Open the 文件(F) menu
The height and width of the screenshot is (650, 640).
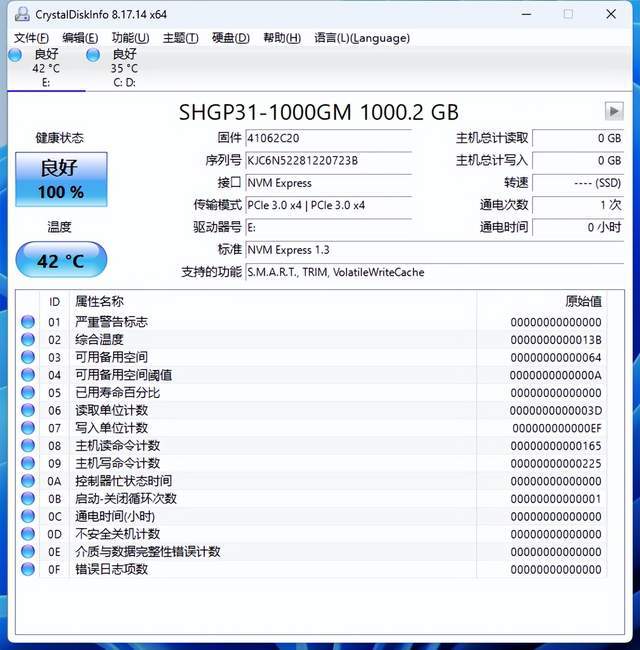pyautogui.click(x=32, y=38)
